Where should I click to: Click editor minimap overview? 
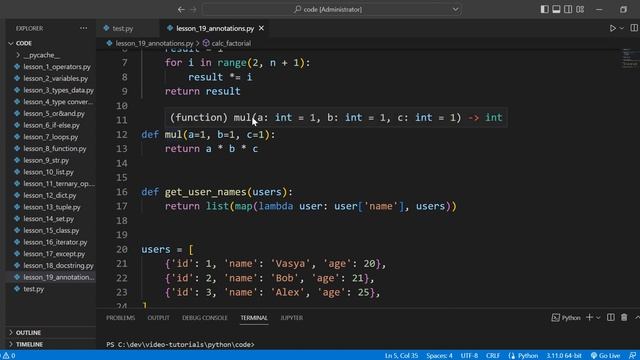tap(630, 59)
